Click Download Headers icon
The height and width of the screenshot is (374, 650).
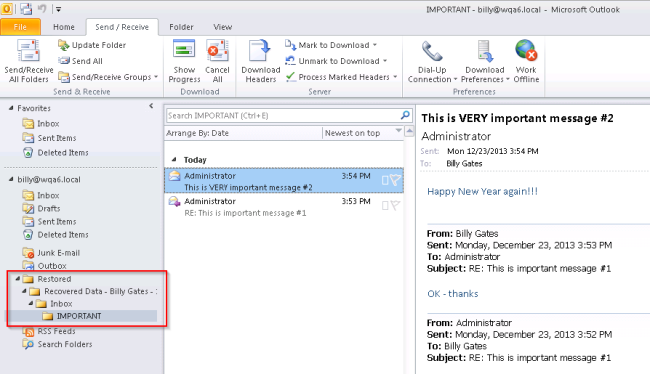click(260, 51)
